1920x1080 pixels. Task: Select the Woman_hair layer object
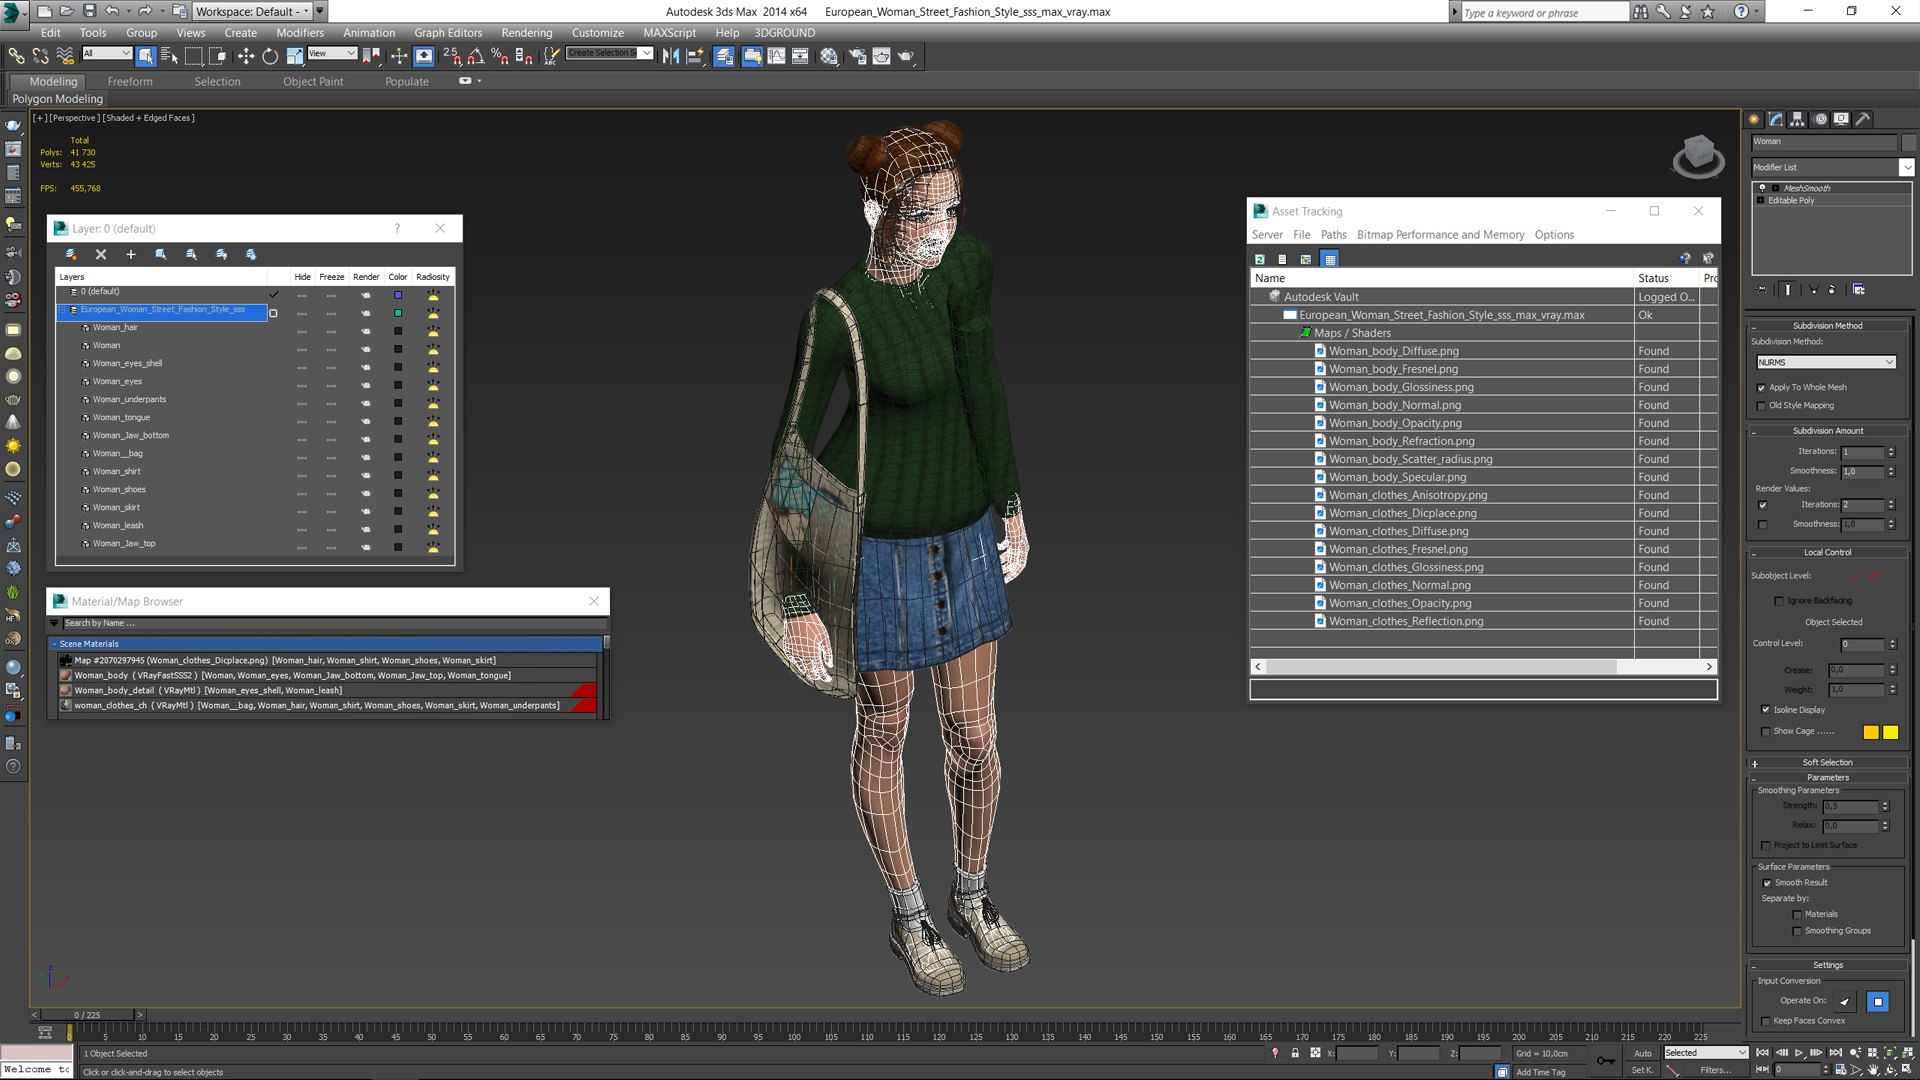[x=115, y=328]
